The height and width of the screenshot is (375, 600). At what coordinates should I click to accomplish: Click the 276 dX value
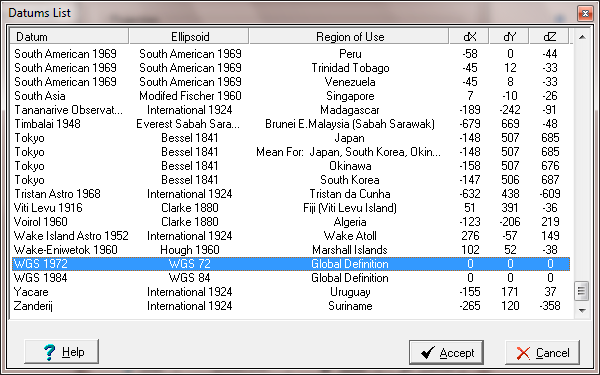pyautogui.click(x=470, y=236)
